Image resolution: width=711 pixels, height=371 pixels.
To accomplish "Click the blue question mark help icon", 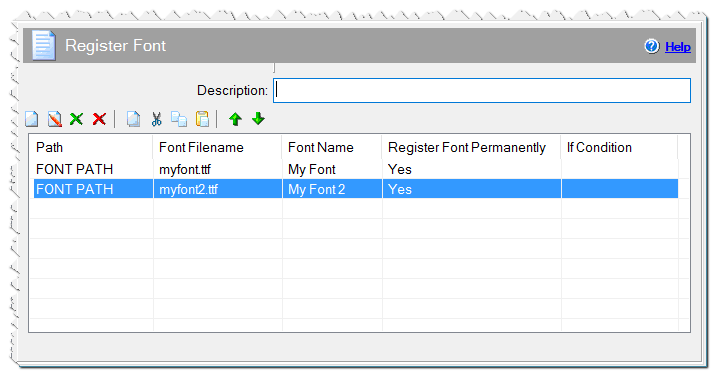I will [x=652, y=46].
